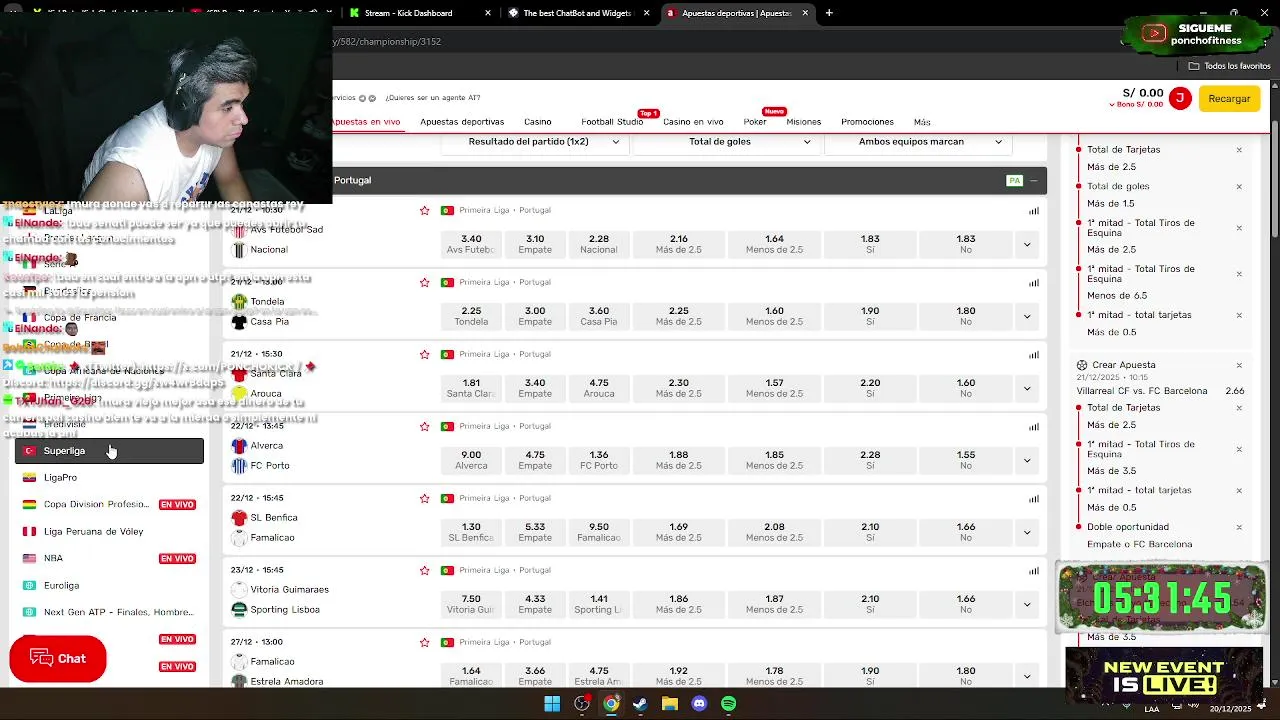Star the Famalicao vs Estrela Amadora match
The height and width of the screenshot is (720, 1280).
pos(425,642)
